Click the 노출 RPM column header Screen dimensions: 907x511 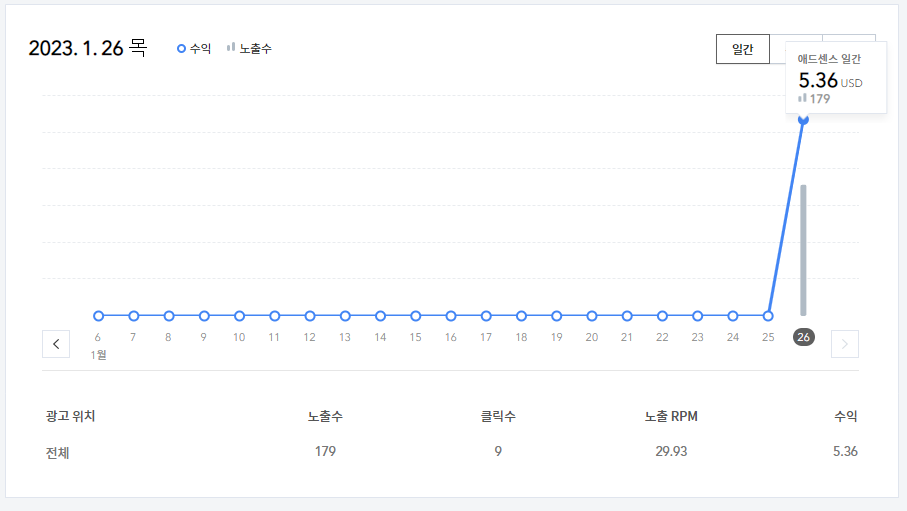671,416
